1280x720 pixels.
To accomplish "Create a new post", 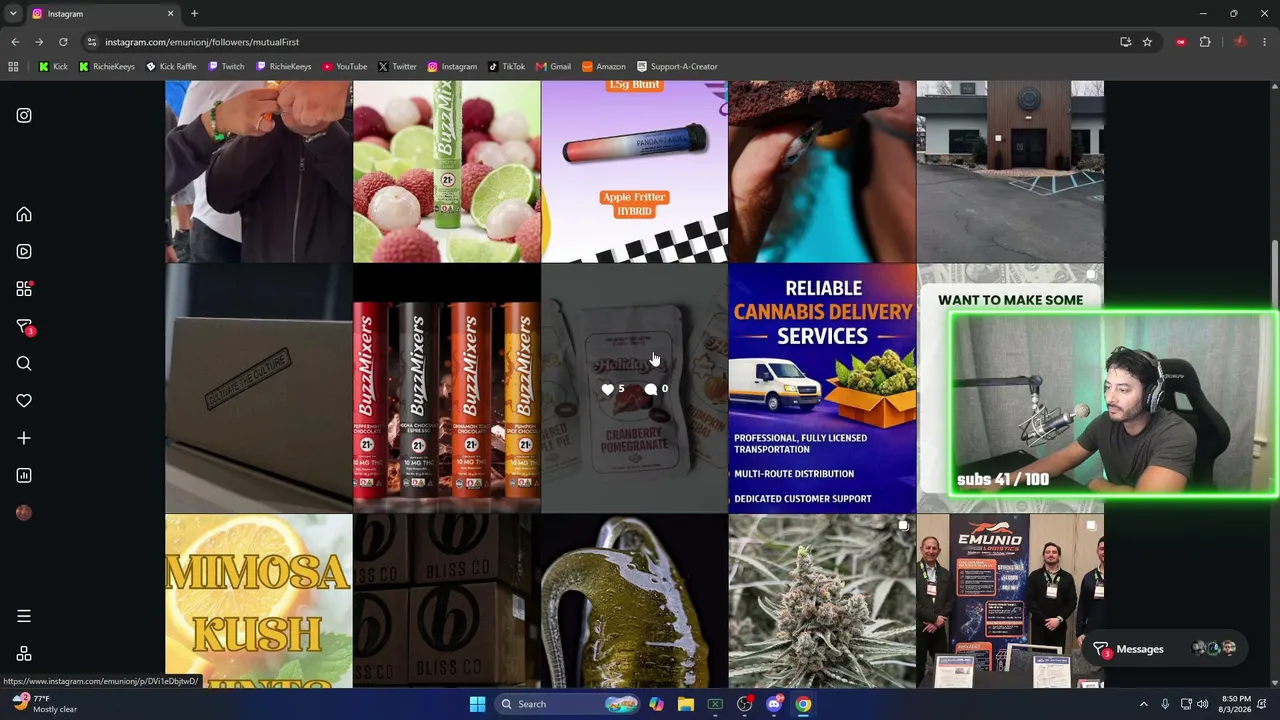I will click(x=24, y=438).
